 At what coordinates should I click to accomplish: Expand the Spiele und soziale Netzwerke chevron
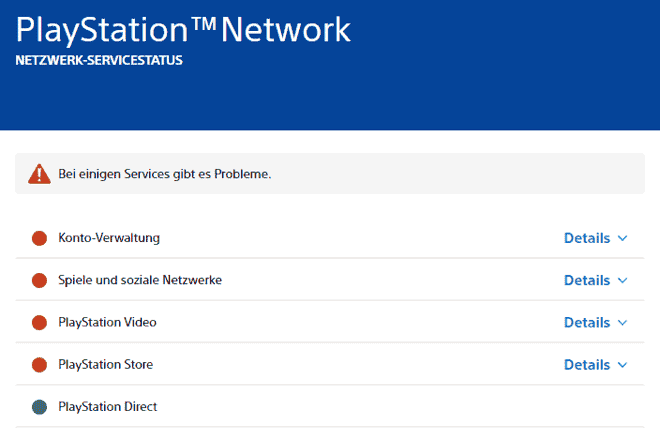coord(622,280)
